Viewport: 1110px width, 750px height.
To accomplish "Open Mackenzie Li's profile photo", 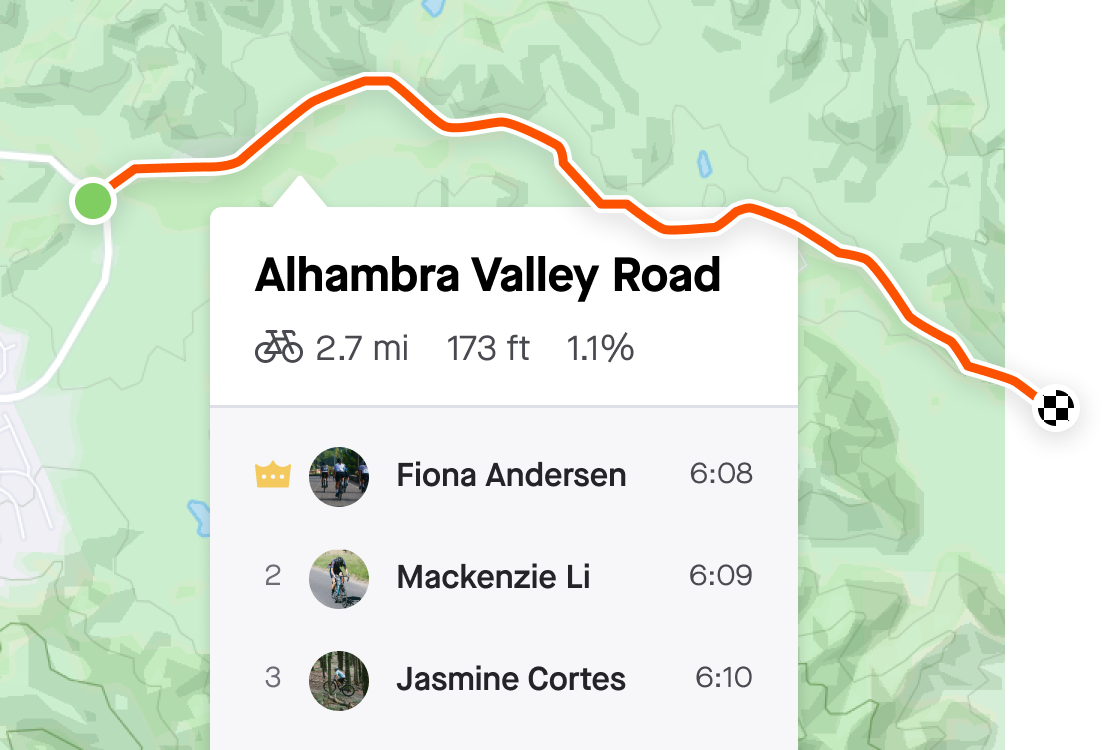I will [339, 578].
